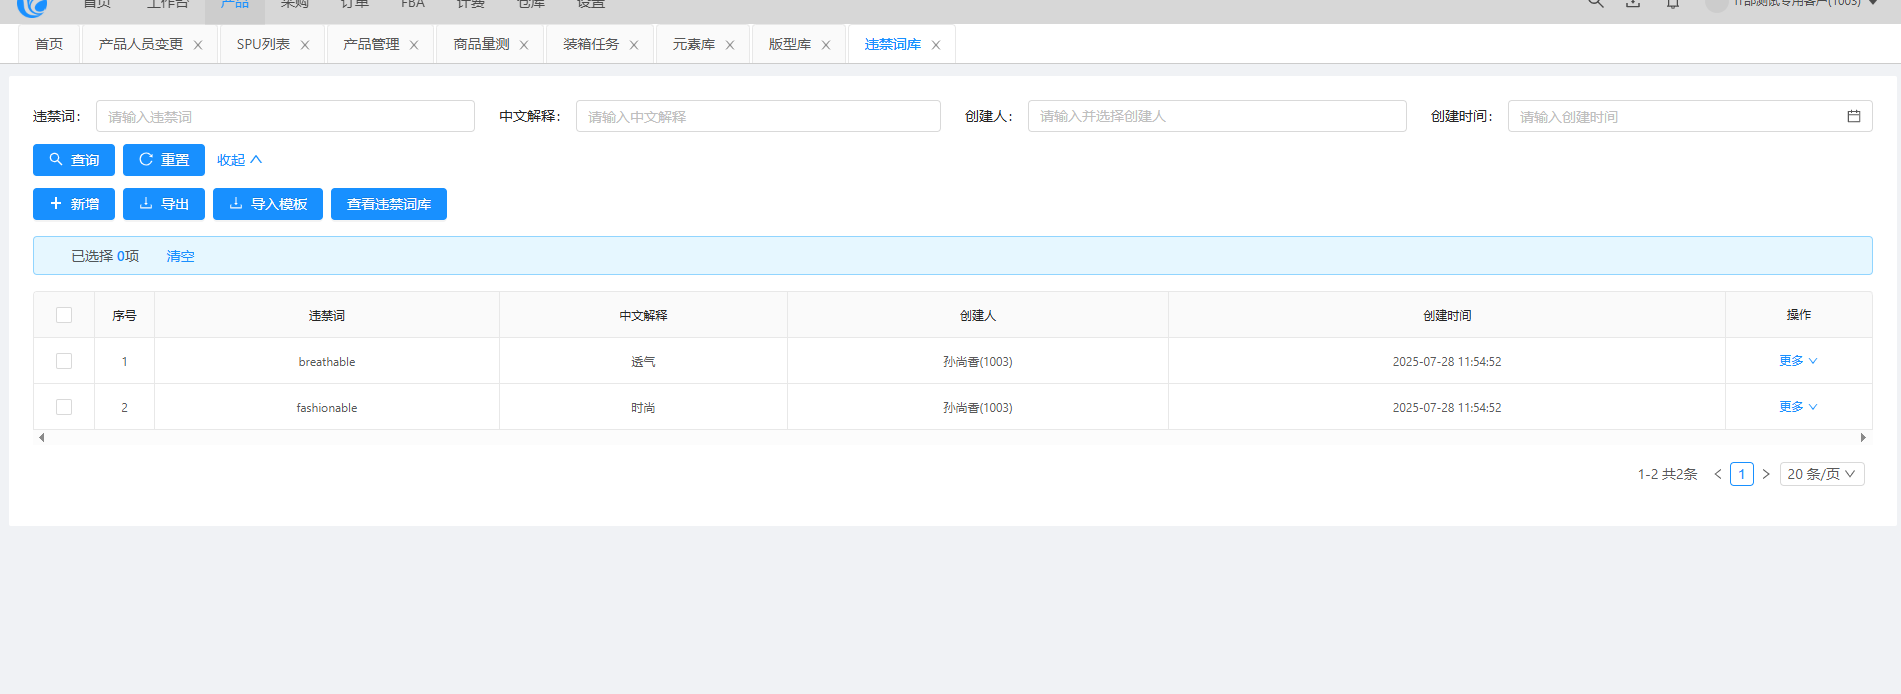Open the 20 条/页 page size dropdown

[1822, 474]
